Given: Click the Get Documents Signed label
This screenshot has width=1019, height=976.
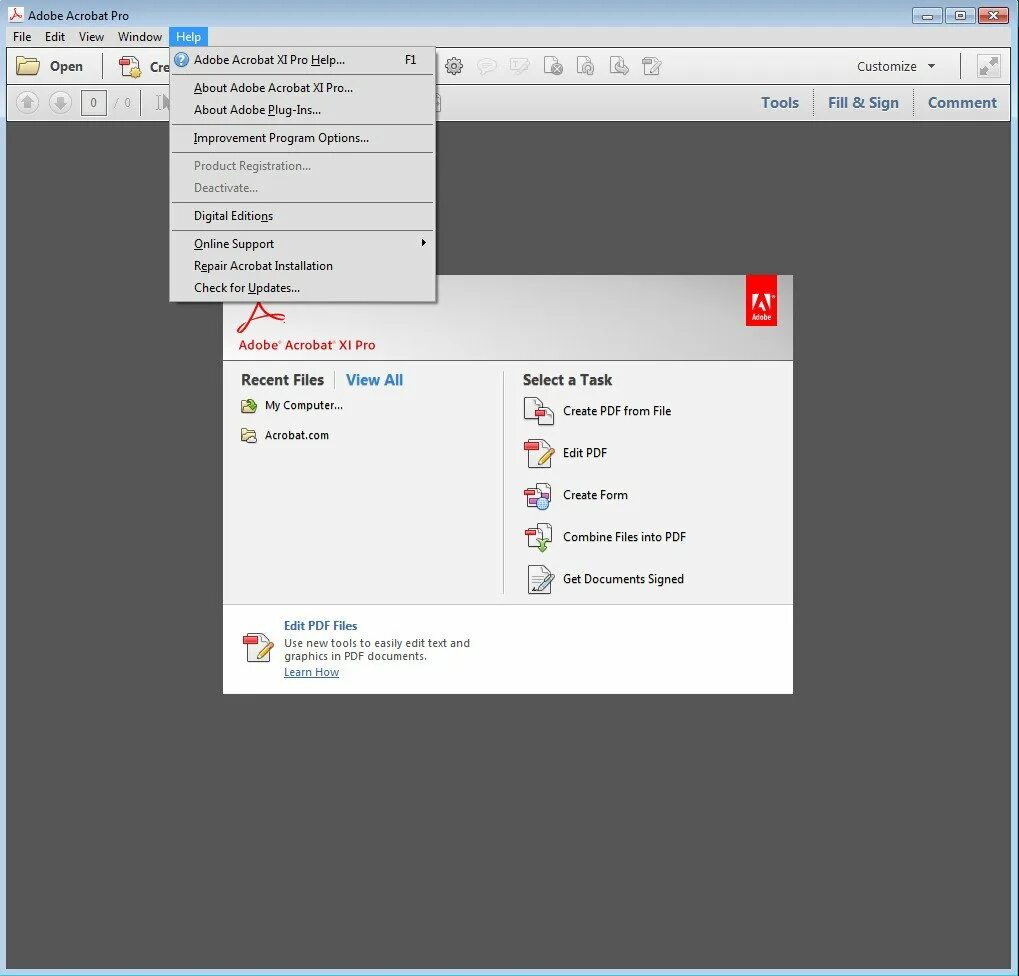Looking at the screenshot, I should [623, 579].
